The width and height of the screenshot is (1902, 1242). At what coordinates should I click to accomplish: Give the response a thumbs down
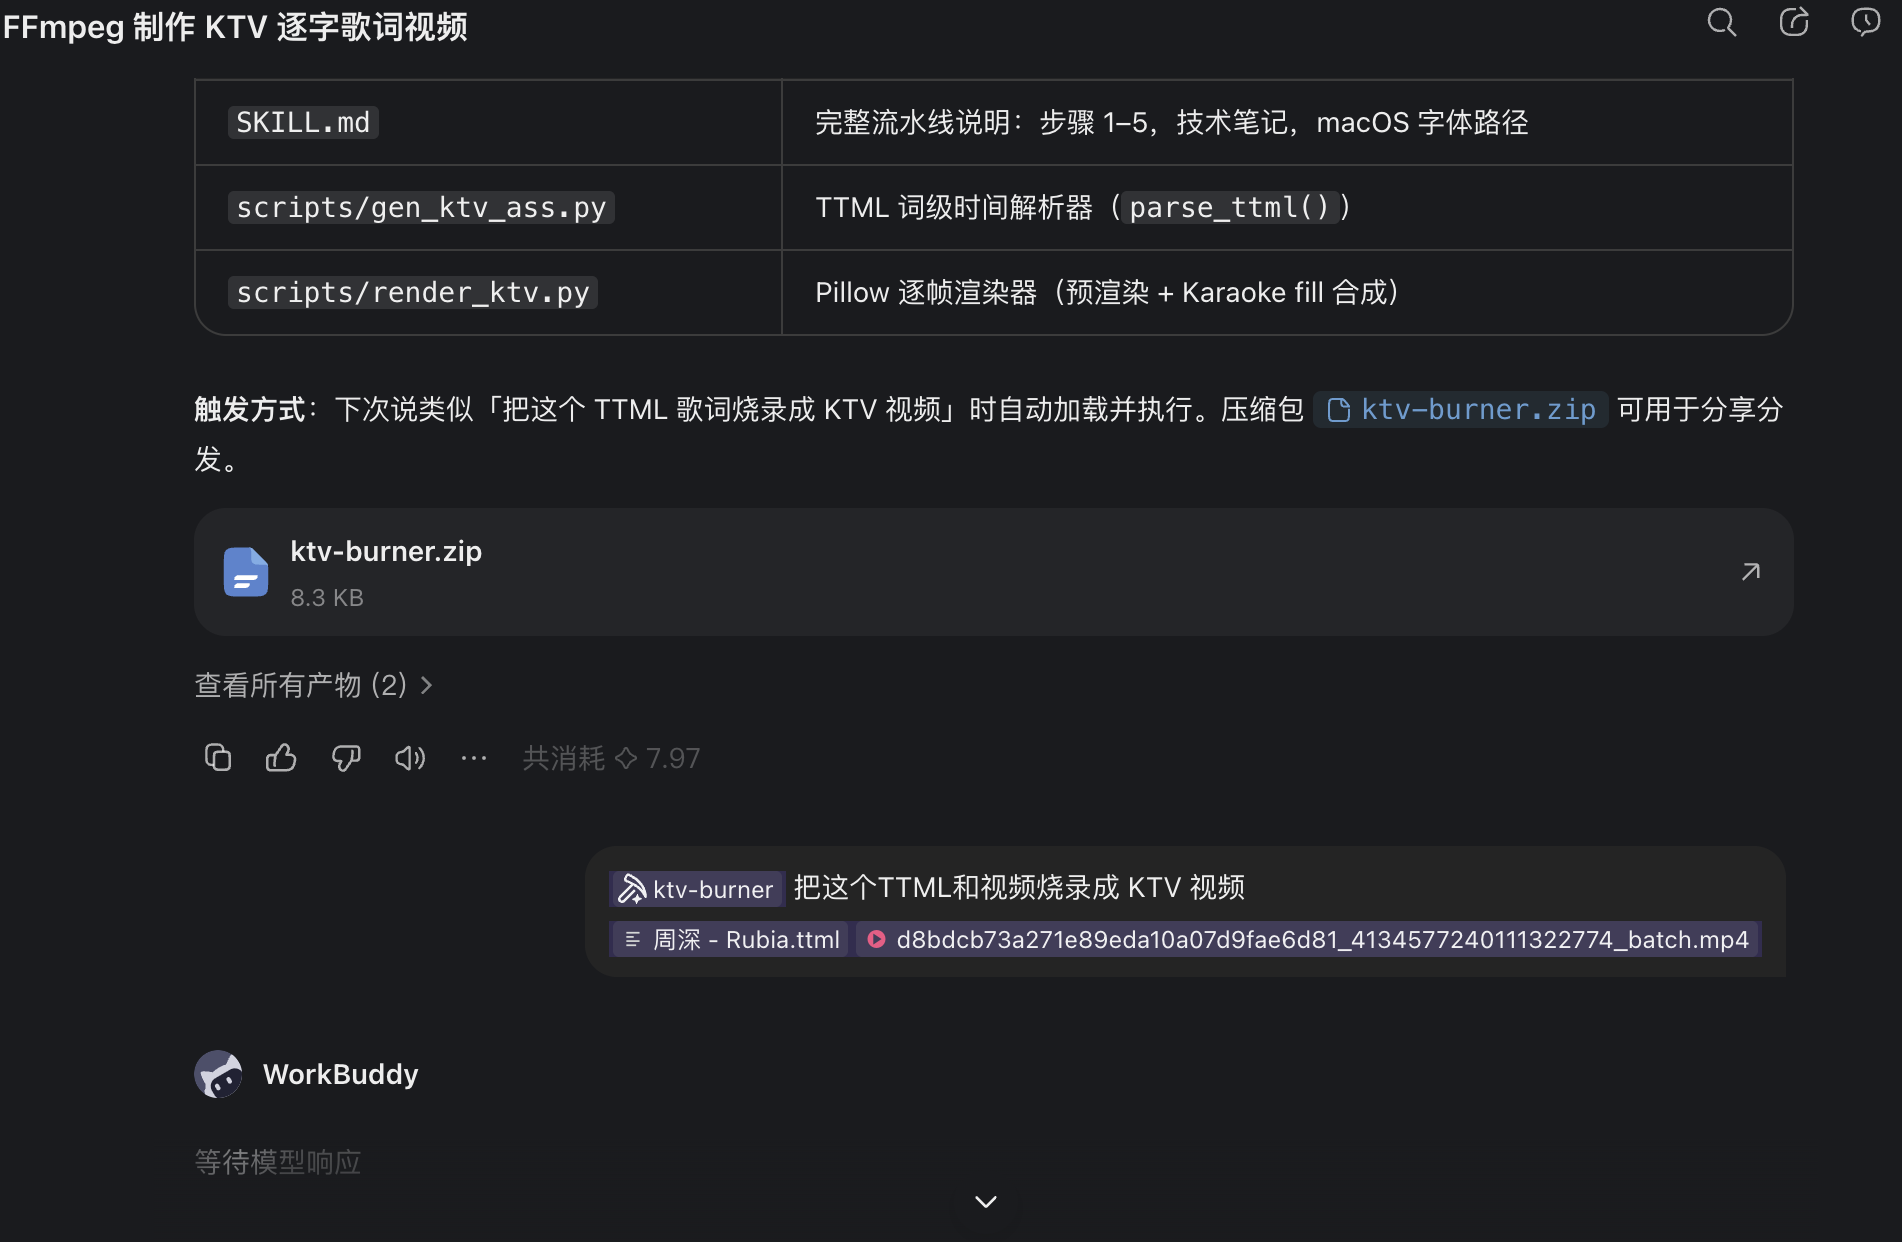[x=346, y=758]
